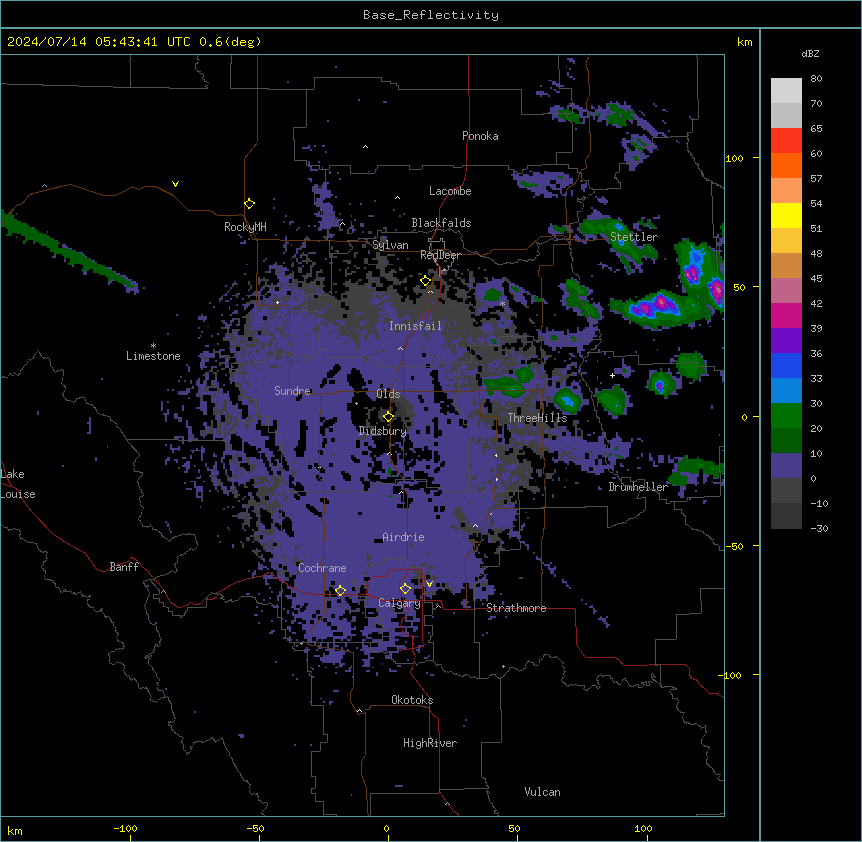The image size is (862, 842).
Task: Click the Strathmore label
Action: [x=516, y=608]
